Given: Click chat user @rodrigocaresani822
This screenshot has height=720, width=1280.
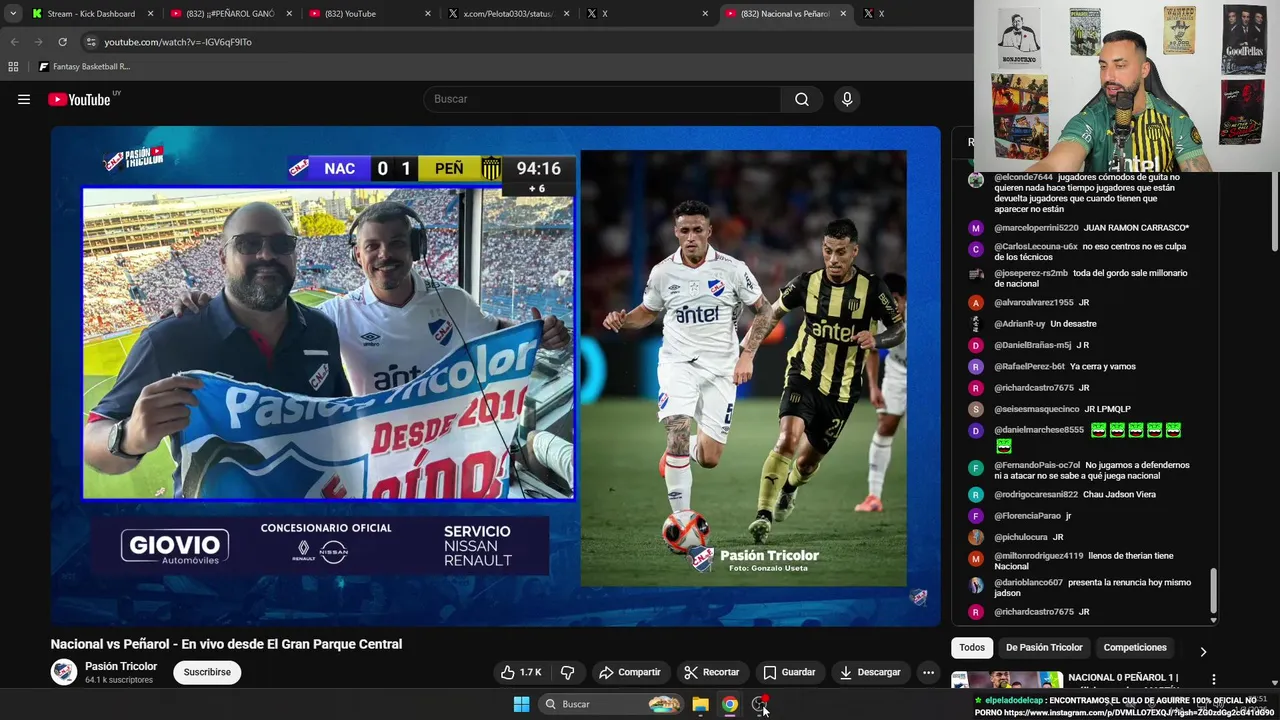Looking at the screenshot, I should (x=1036, y=494).
